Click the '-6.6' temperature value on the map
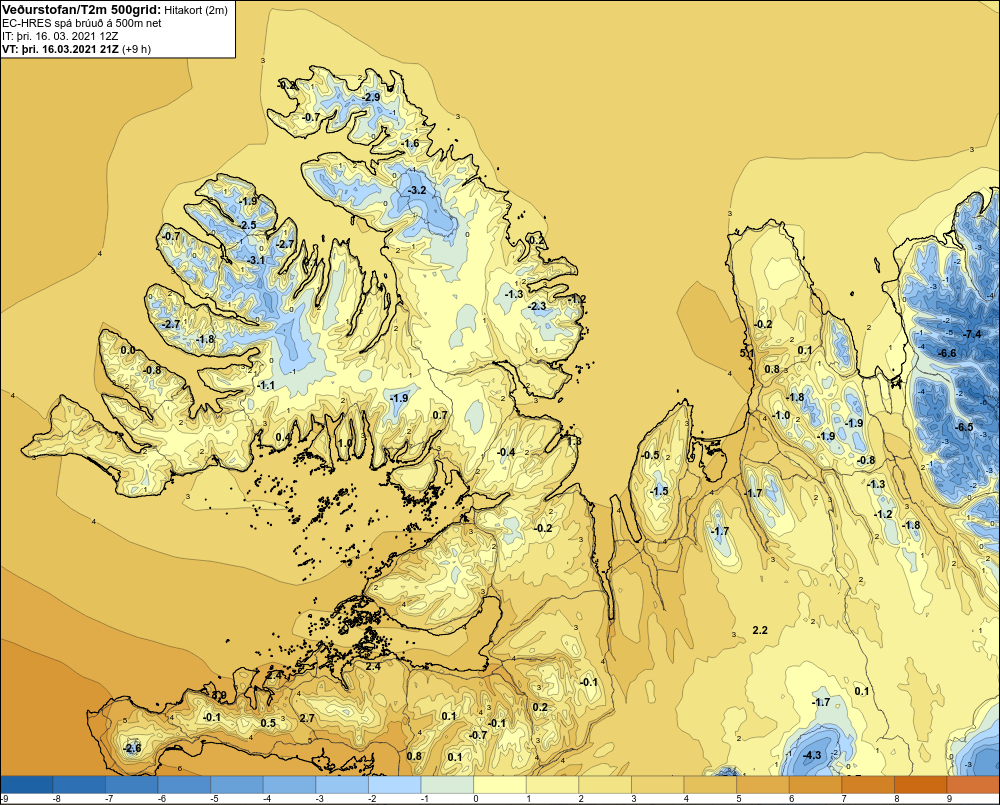 (x=947, y=353)
